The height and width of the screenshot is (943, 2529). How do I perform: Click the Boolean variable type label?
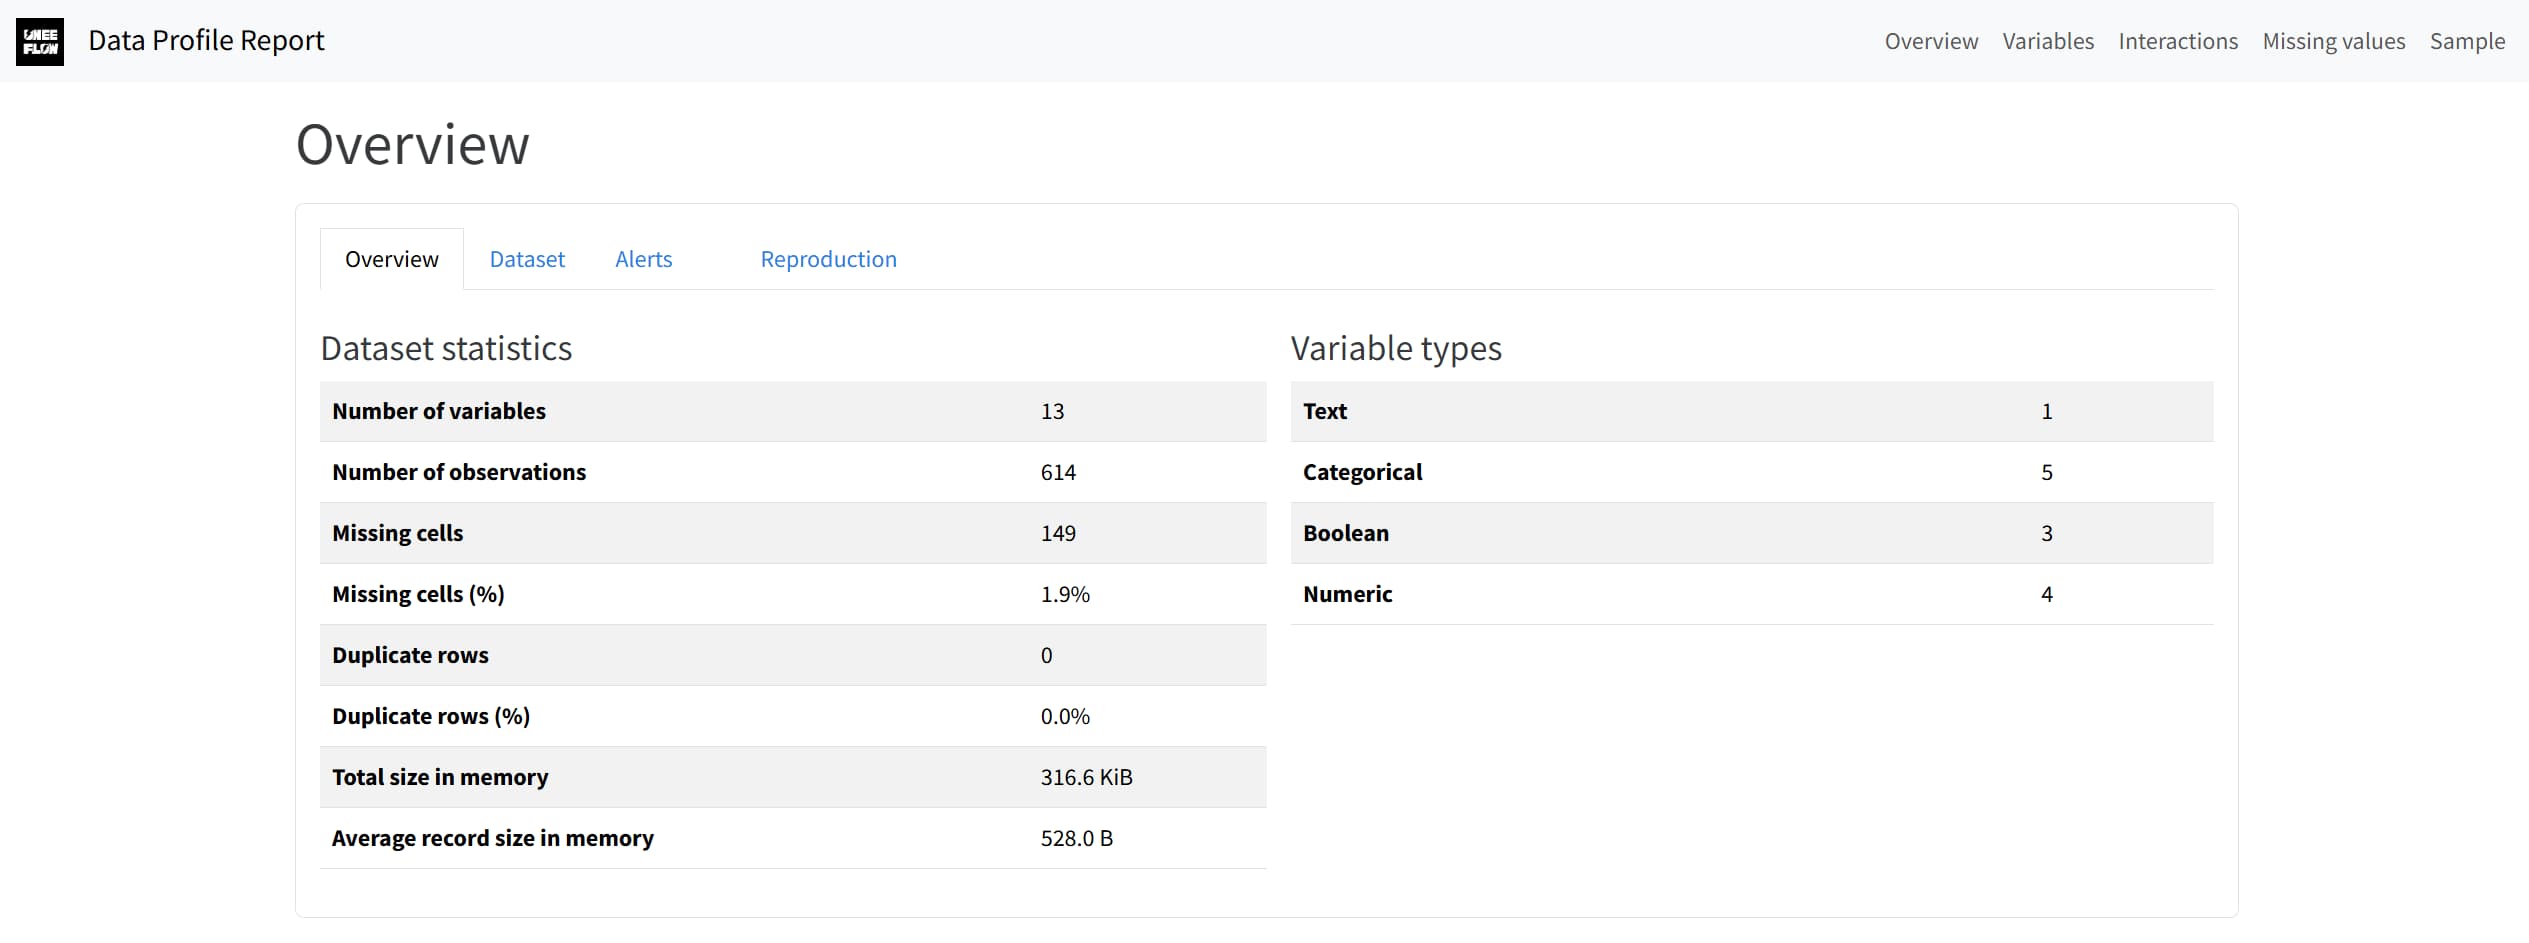click(x=1346, y=533)
